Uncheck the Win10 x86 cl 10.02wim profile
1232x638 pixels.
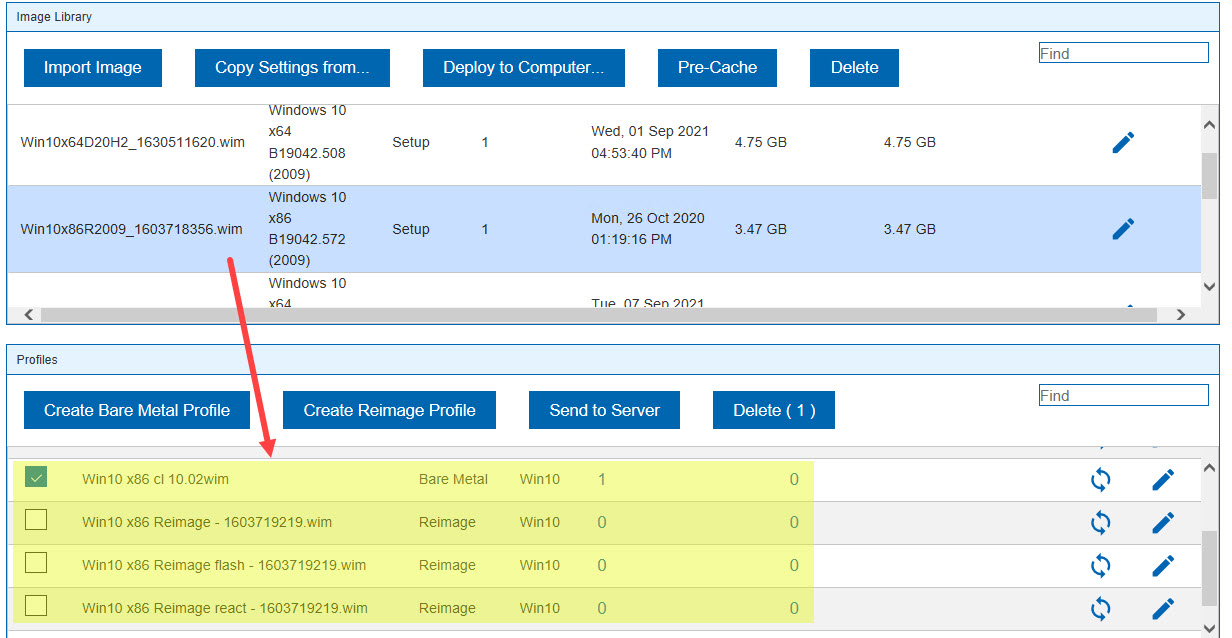pos(36,478)
